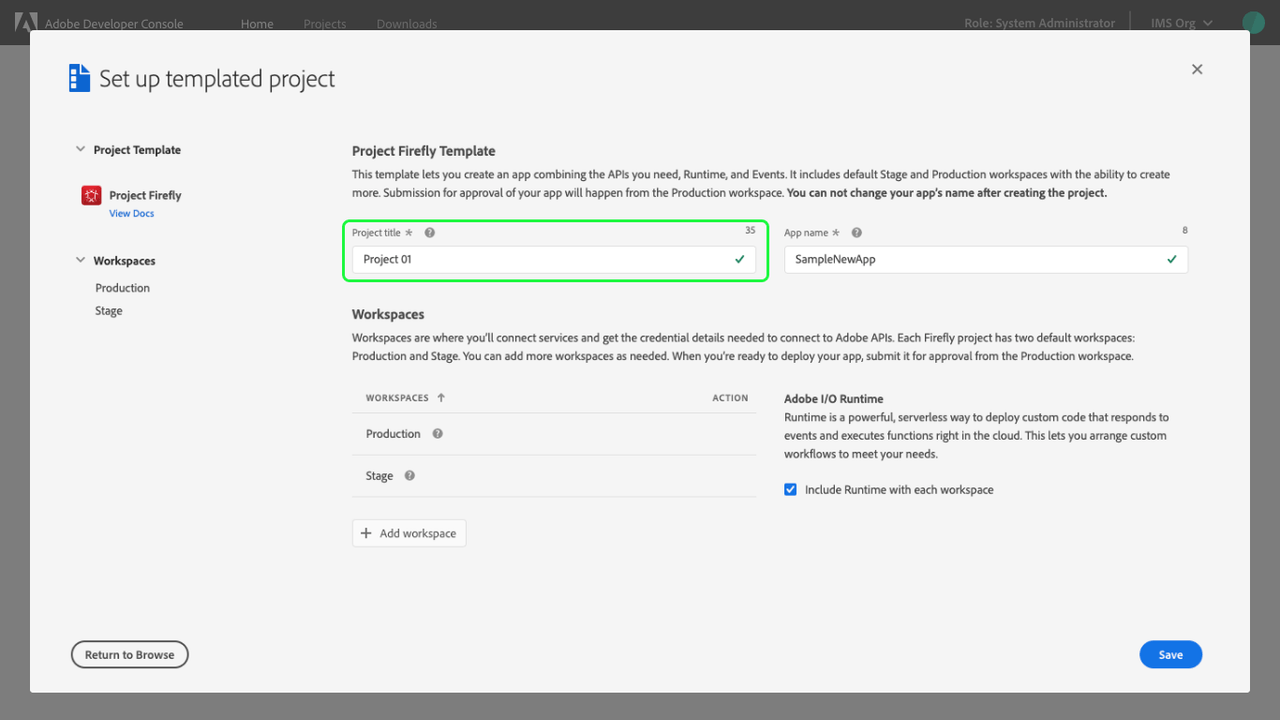This screenshot has height=720, width=1280.
Task: Click the templated project document icon
Action: click(79, 78)
